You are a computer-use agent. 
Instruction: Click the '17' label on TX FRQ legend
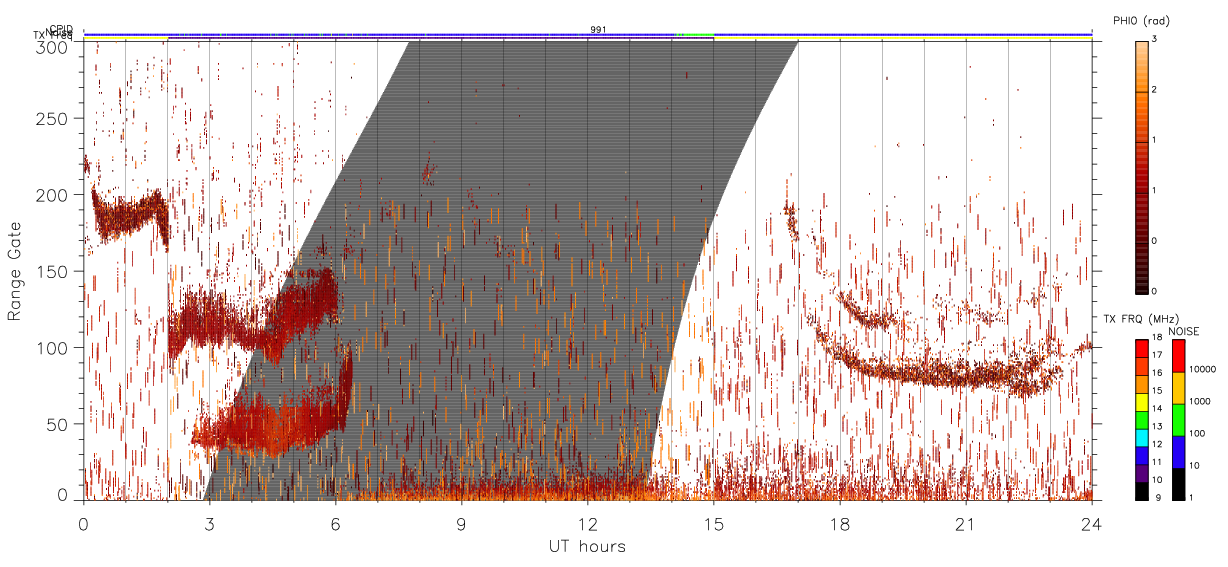coord(1158,355)
